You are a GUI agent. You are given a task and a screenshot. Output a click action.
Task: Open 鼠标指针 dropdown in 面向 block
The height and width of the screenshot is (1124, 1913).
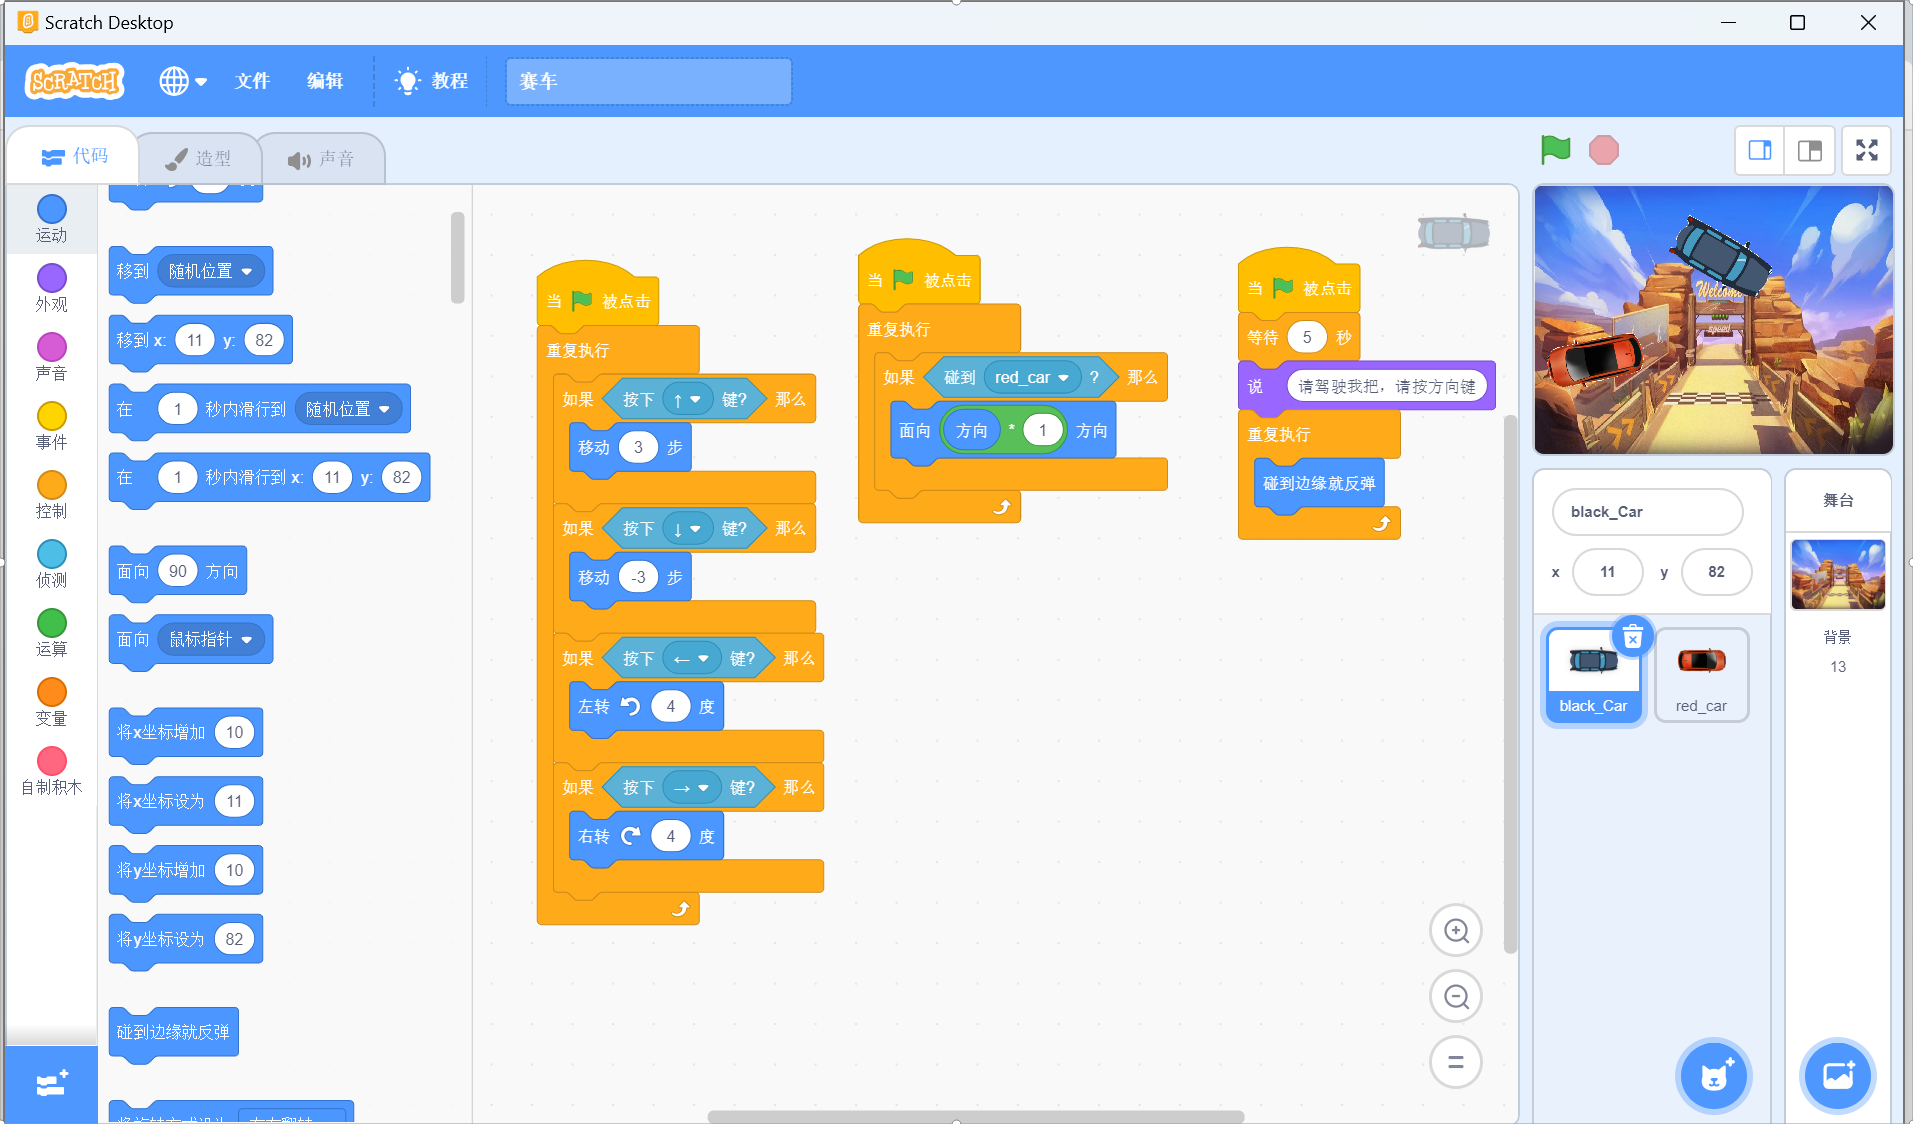(x=211, y=639)
